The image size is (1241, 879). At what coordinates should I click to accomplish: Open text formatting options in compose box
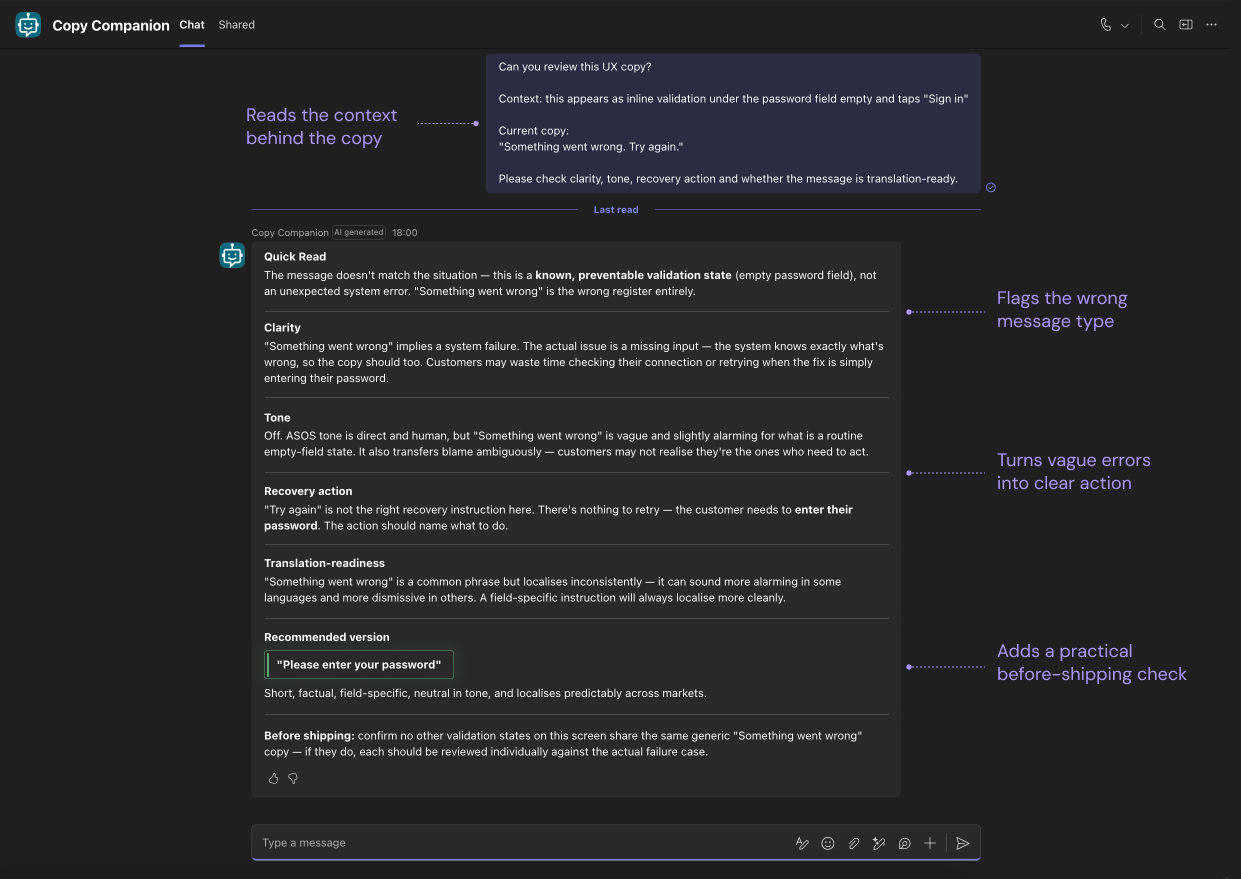click(802, 843)
